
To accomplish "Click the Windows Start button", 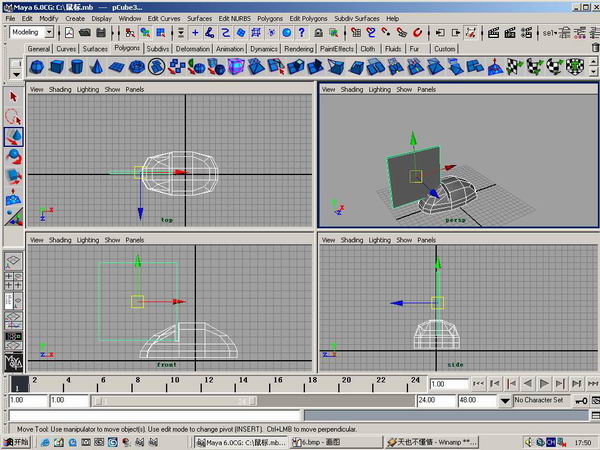I will coord(16,442).
